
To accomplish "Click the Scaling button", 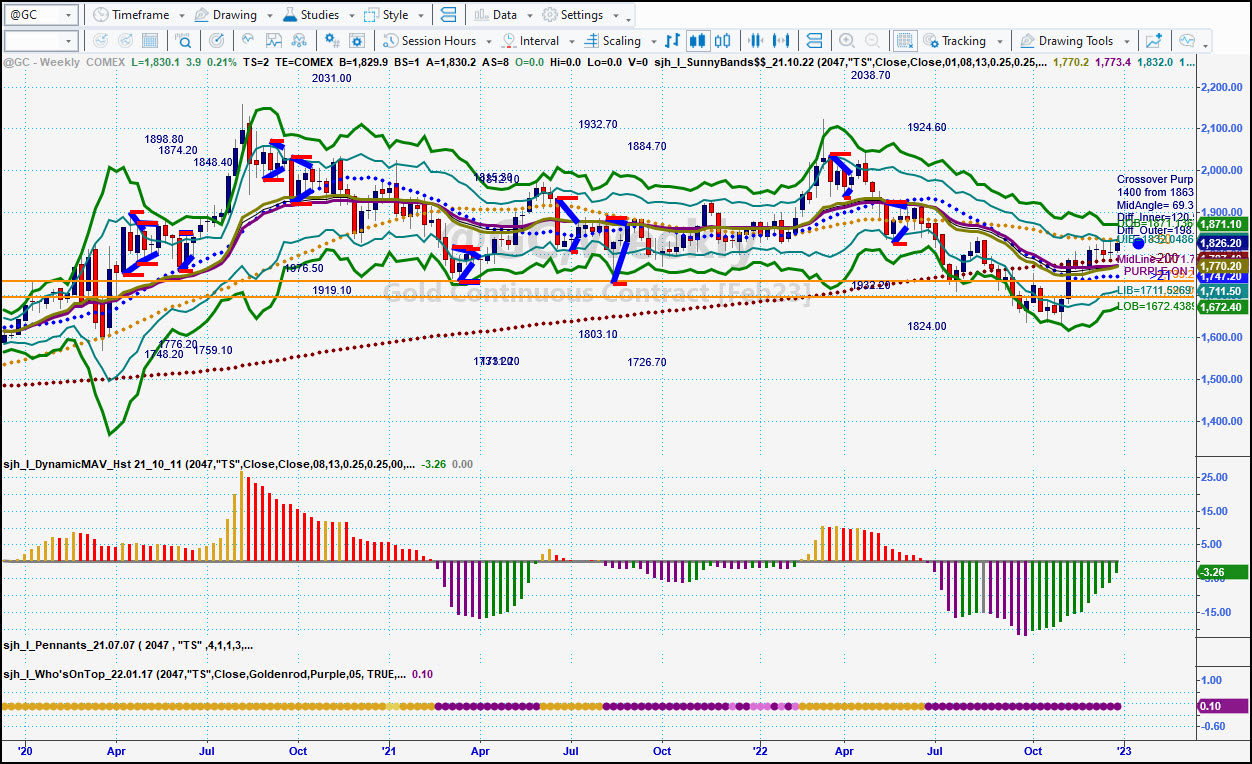I will coord(612,41).
